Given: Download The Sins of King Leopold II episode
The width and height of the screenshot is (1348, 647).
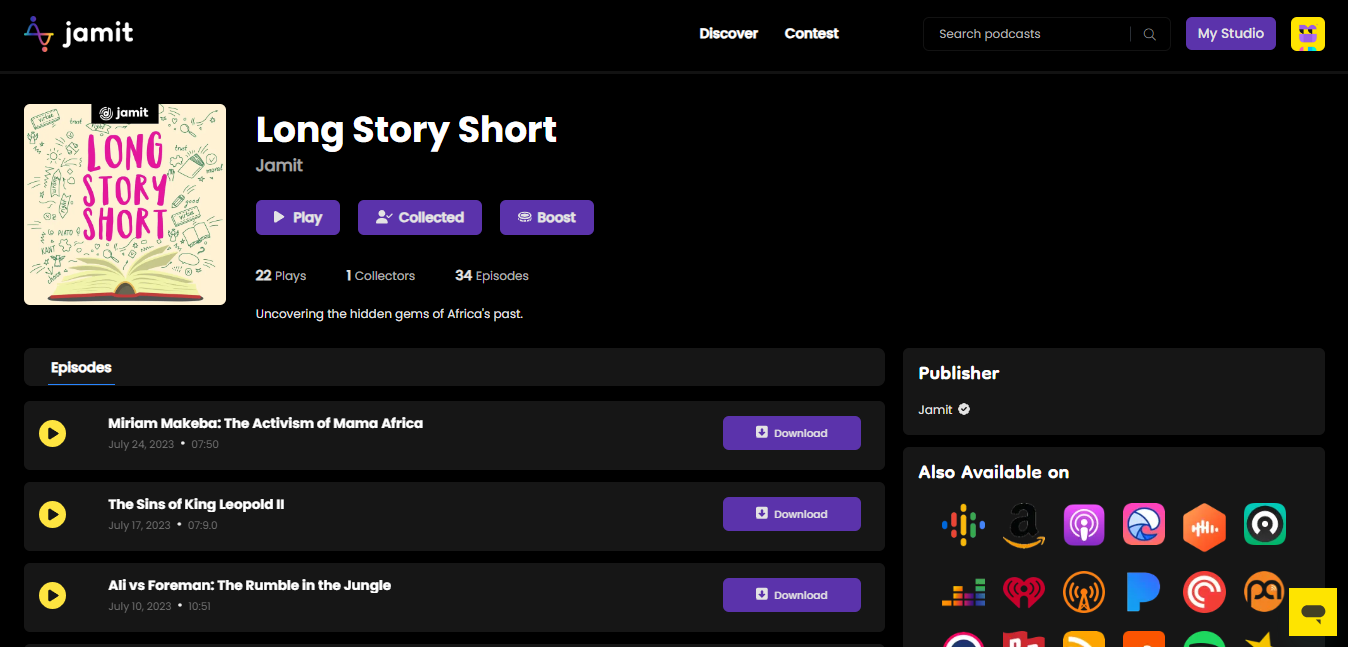Looking at the screenshot, I should pos(791,514).
